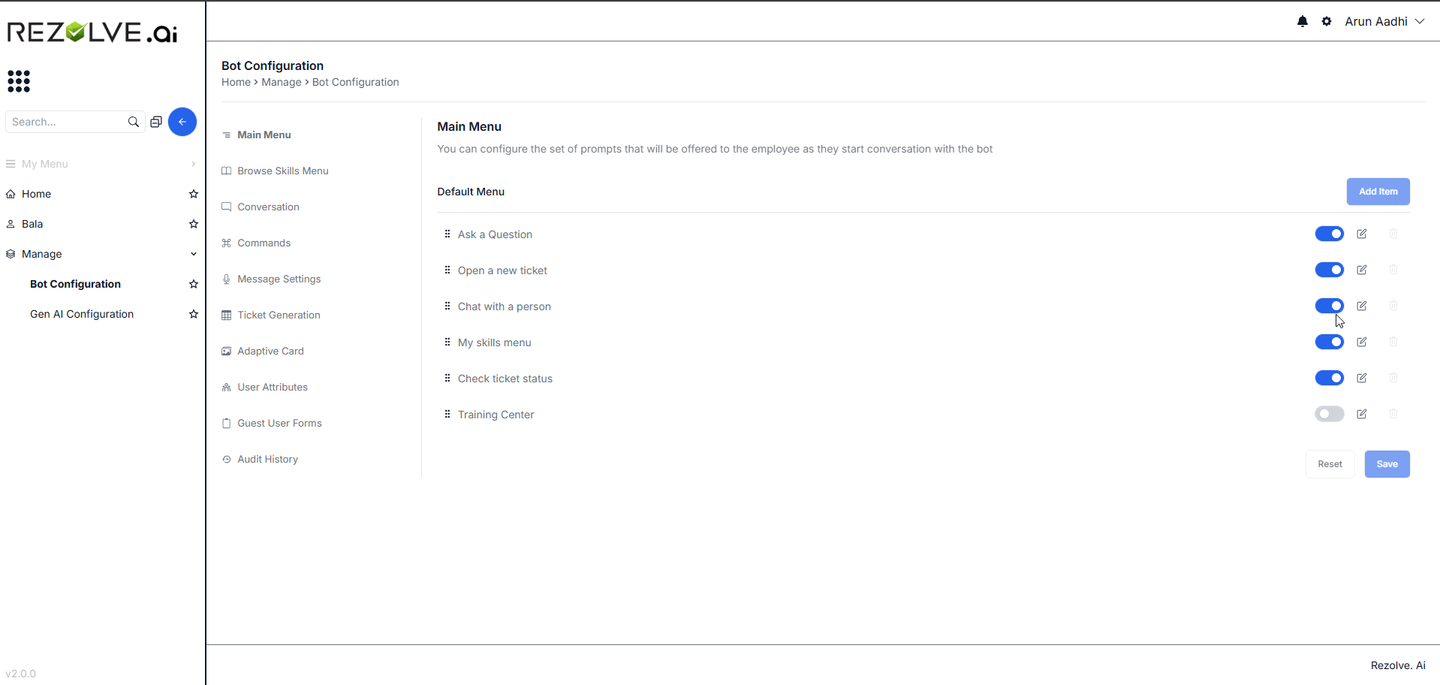Edit the Check ticket status item
Image resolution: width=1440 pixels, height=685 pixels.
click(1362, 378)
